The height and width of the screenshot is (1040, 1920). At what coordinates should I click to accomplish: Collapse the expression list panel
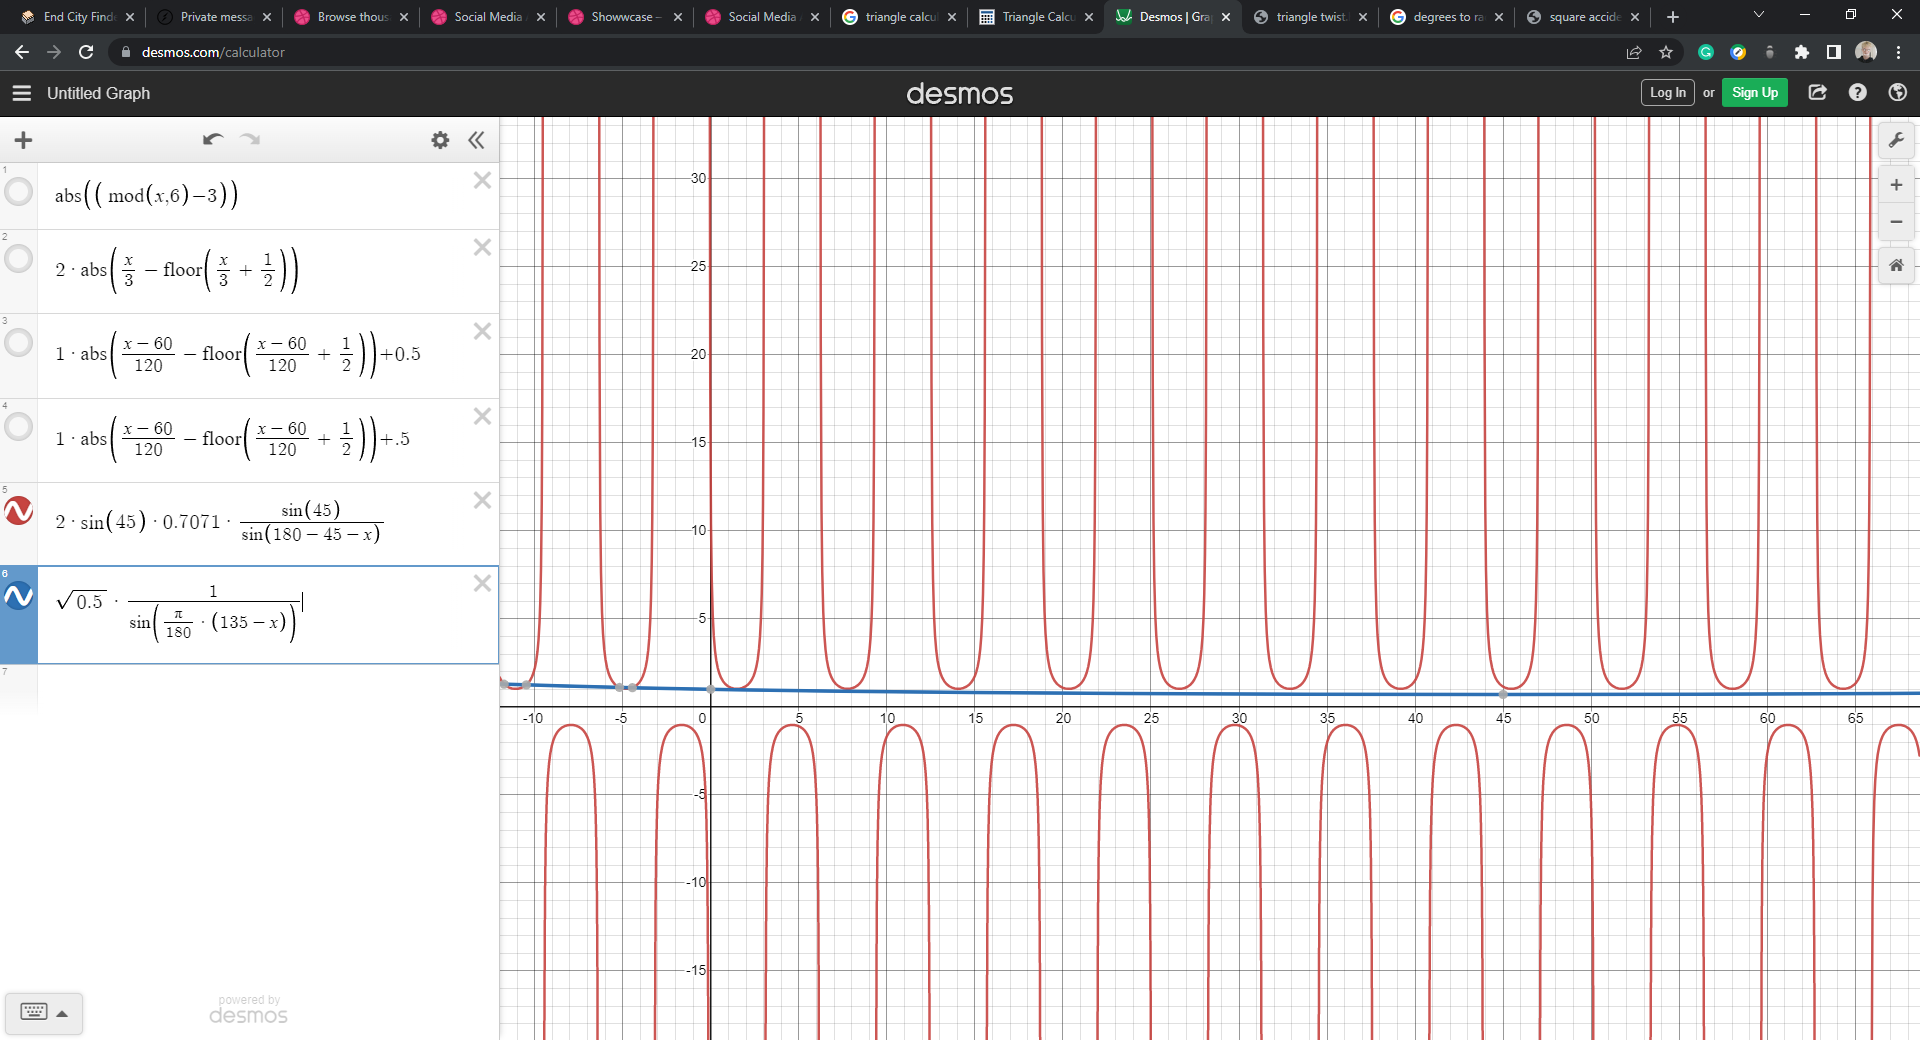point(477,140)
